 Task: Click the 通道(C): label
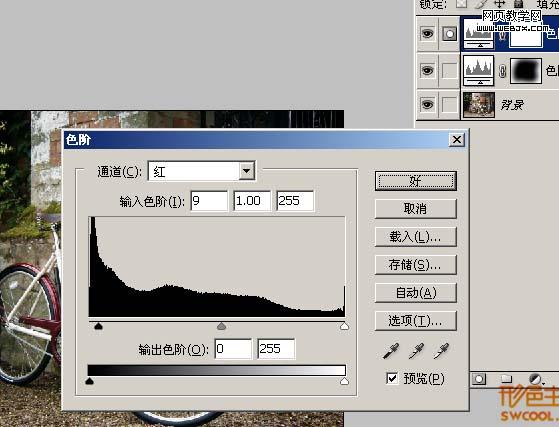point(120,172)
